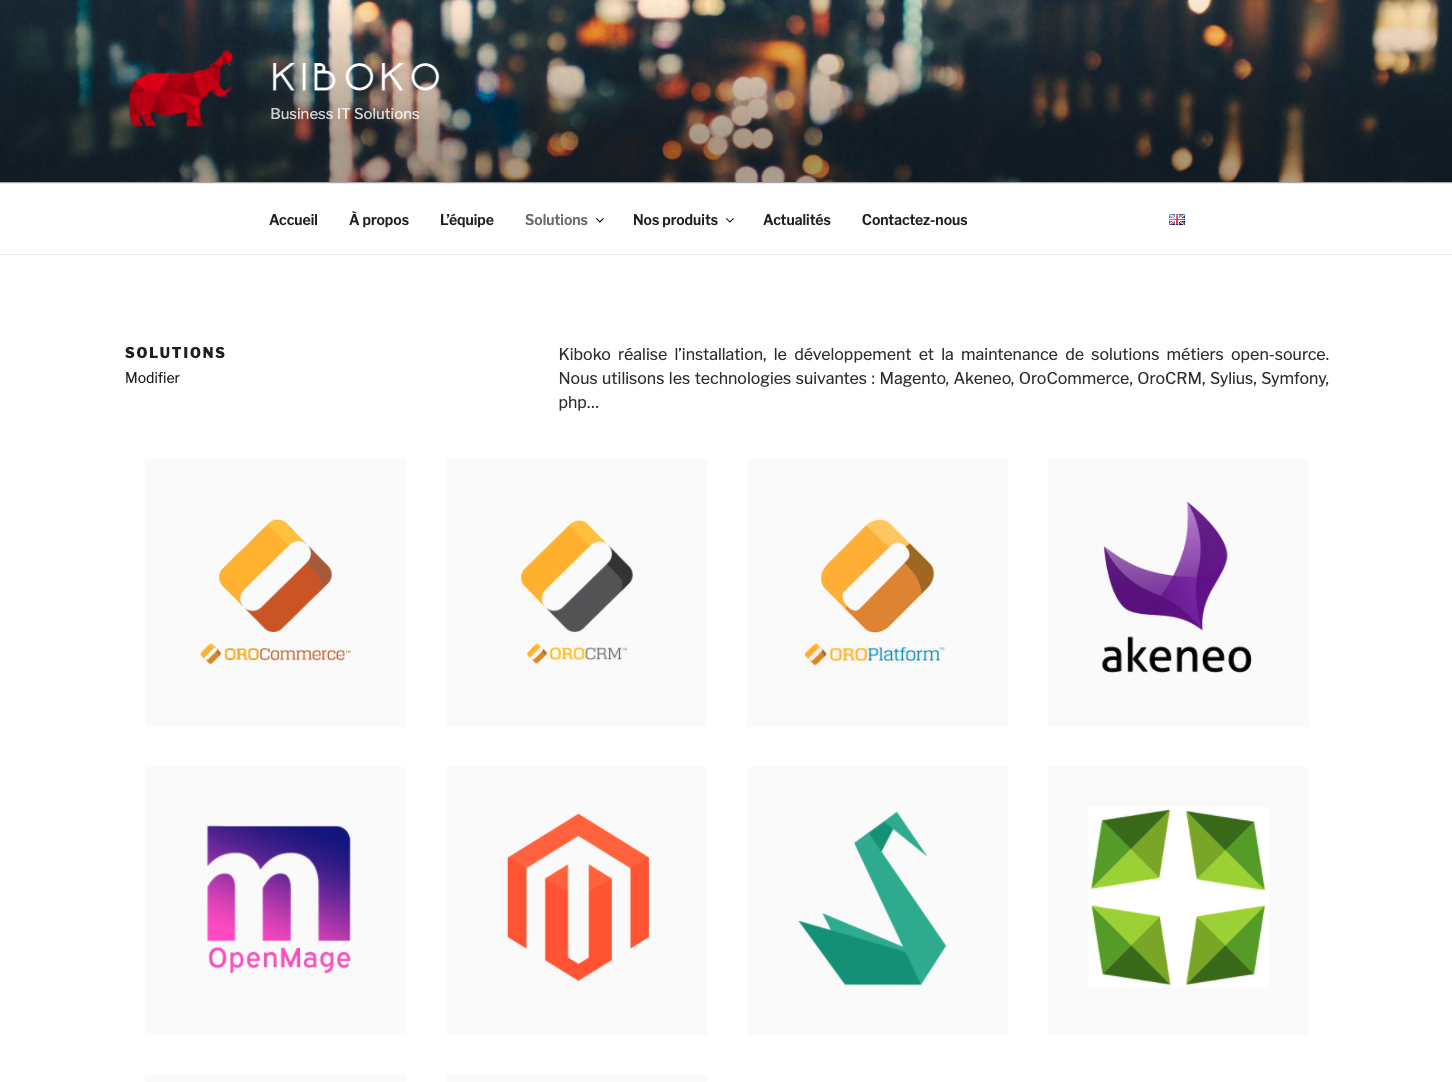Go to L'équipe page
Screen dimensions: 1452x1082
click(x=467, y=220)
